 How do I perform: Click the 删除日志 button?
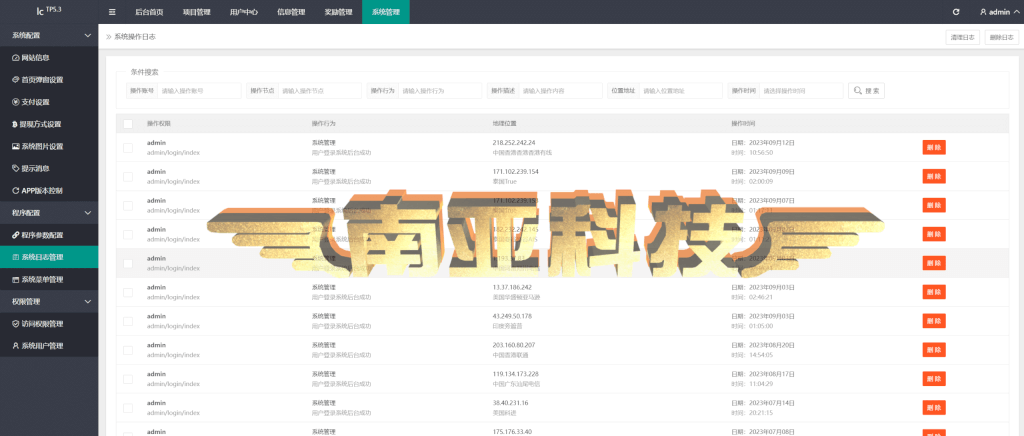click(1002, 37)
